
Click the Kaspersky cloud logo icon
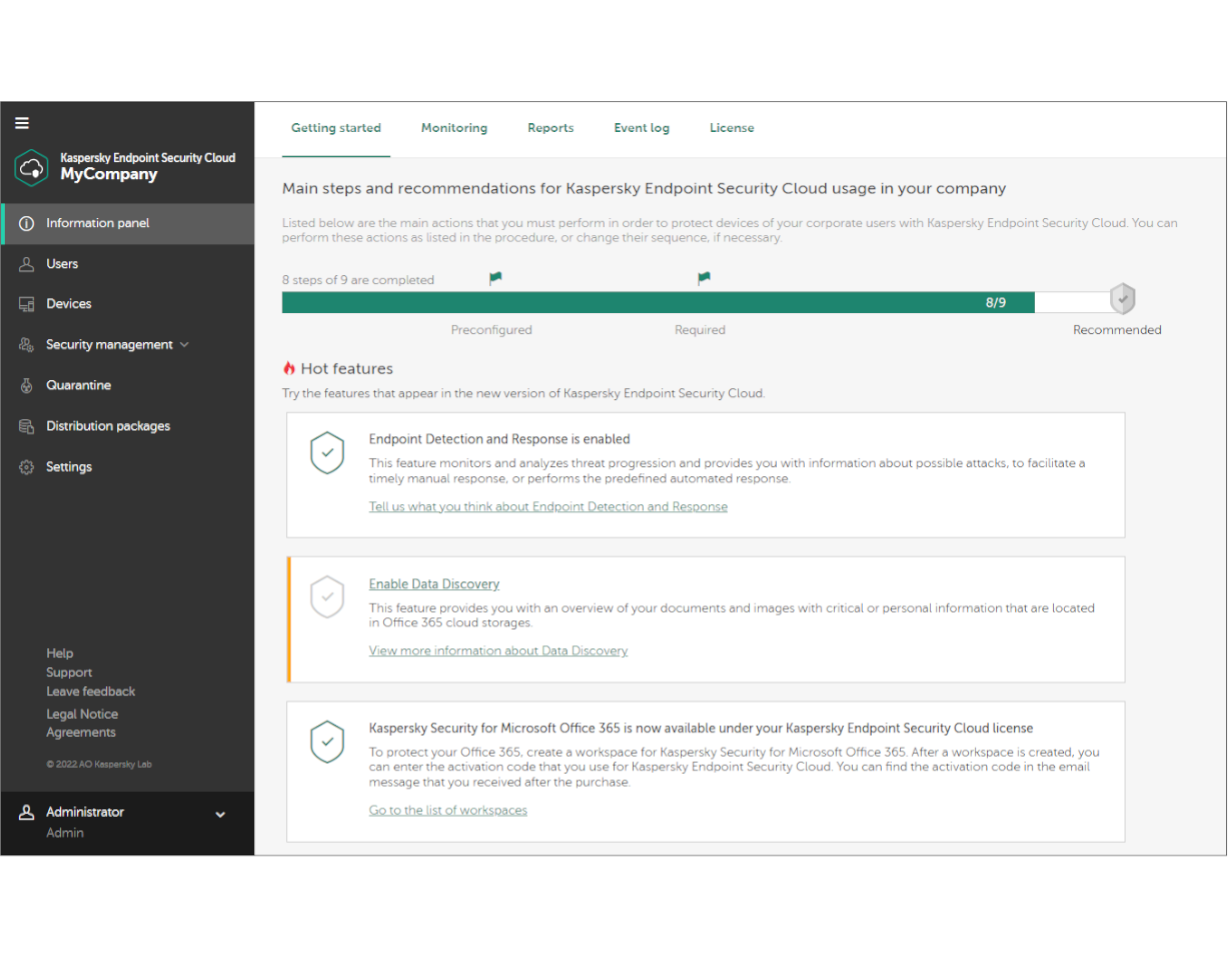31,166
